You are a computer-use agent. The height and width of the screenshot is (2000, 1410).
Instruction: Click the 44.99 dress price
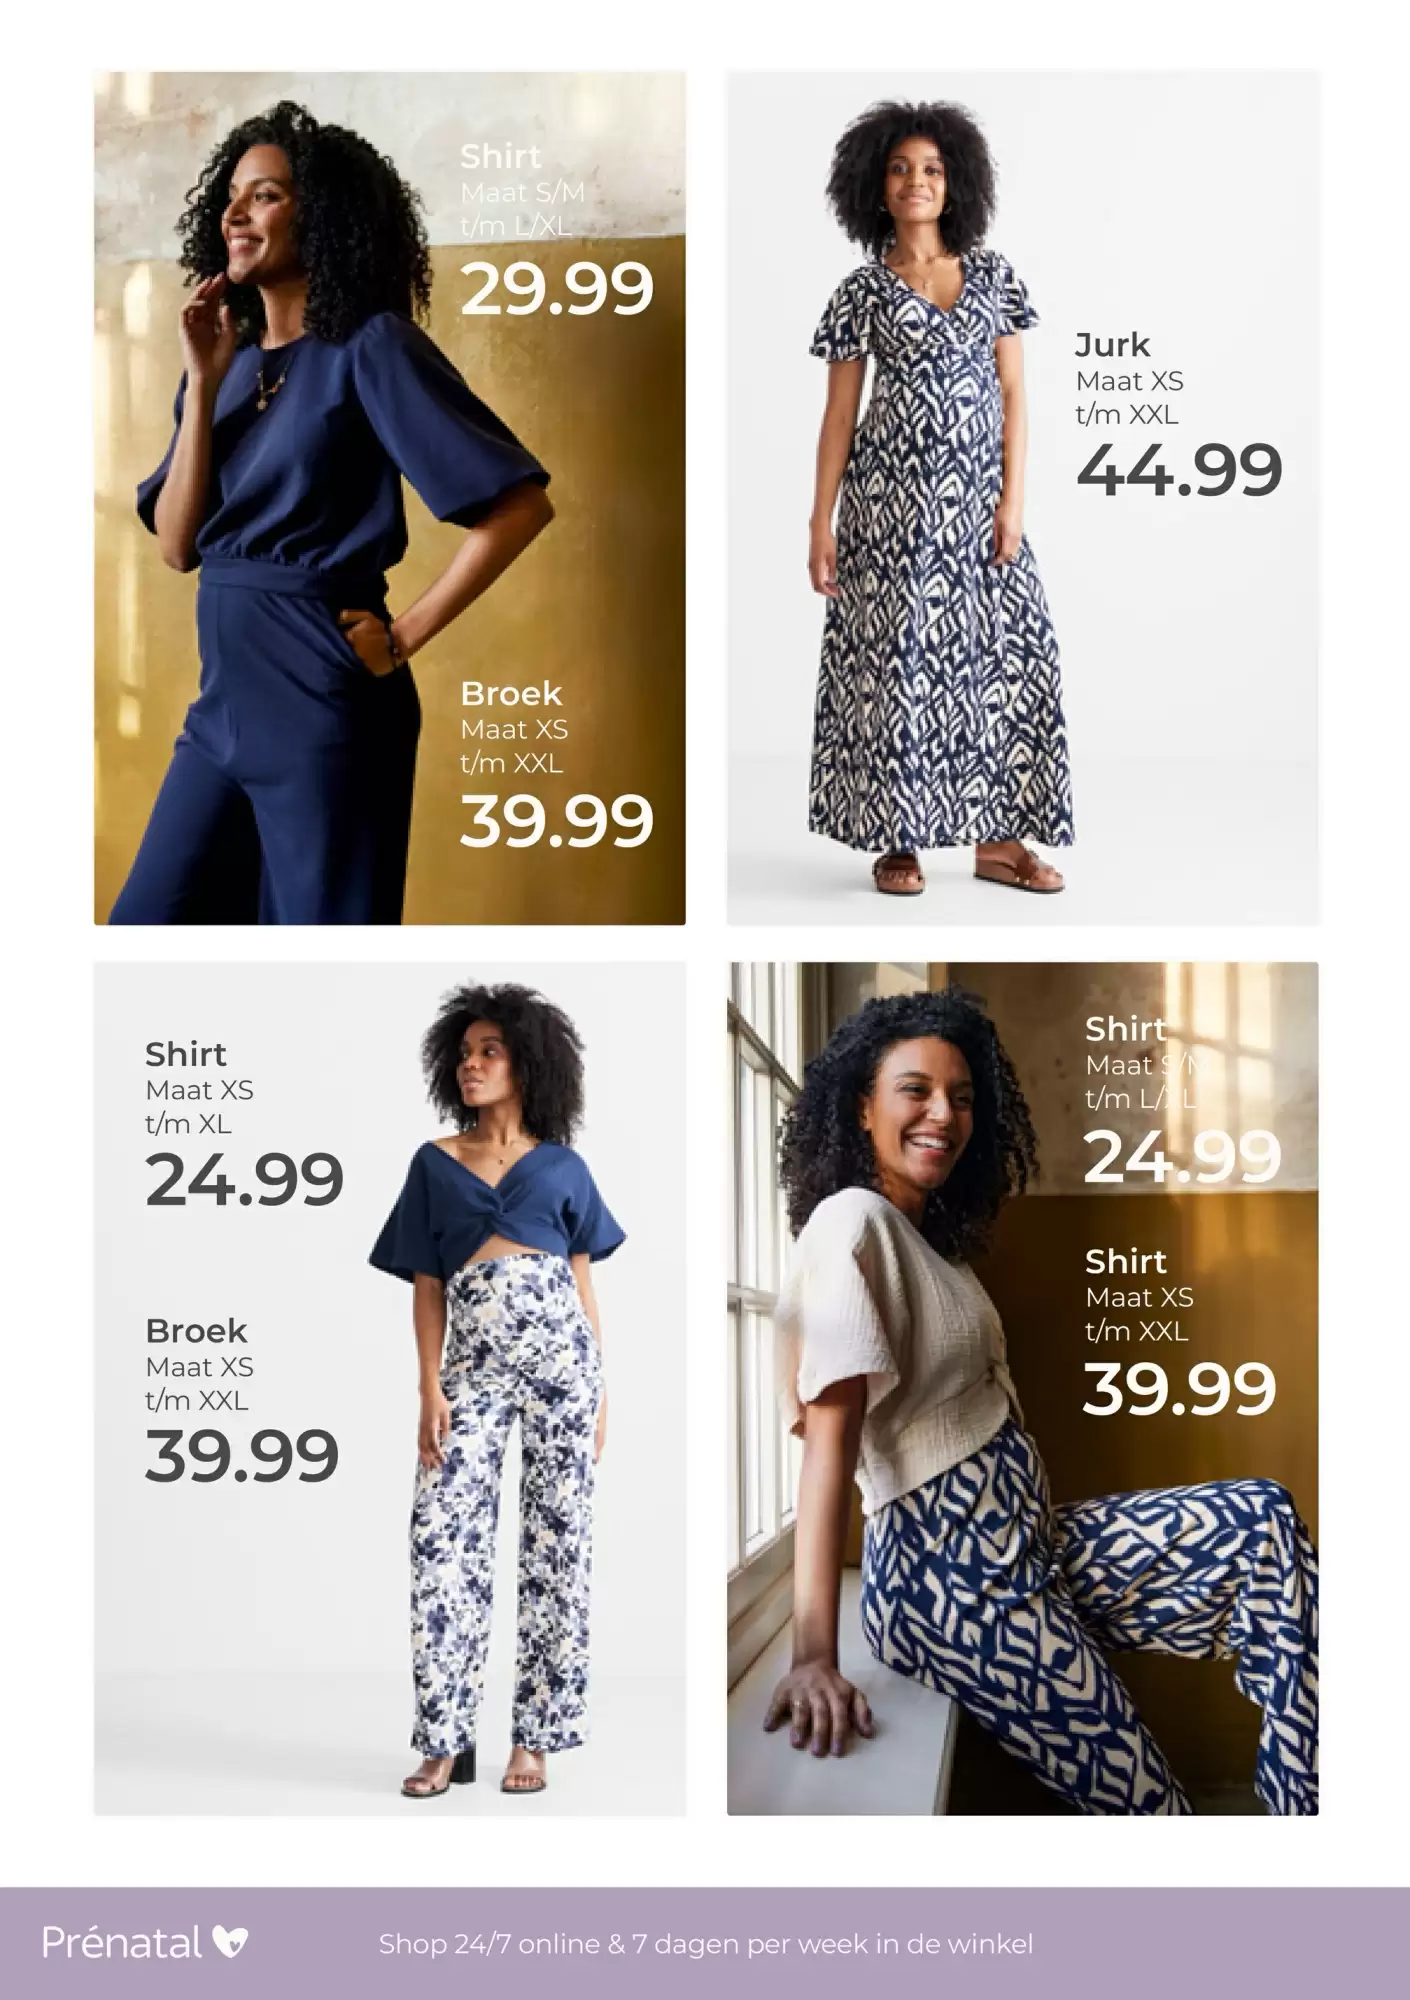(1179, 470)
